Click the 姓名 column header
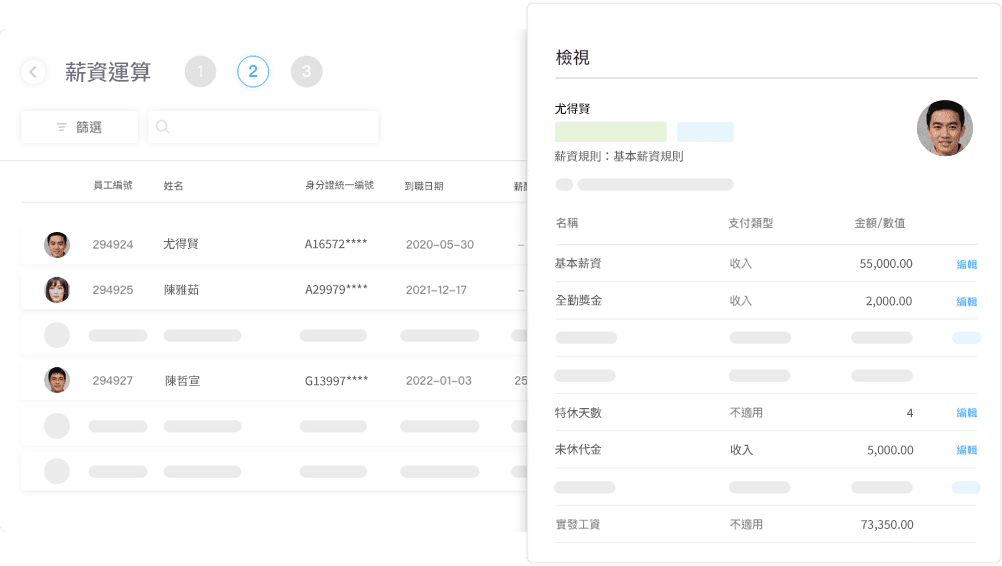Viewport: 1002px width, 566px height. click(173, 186)
